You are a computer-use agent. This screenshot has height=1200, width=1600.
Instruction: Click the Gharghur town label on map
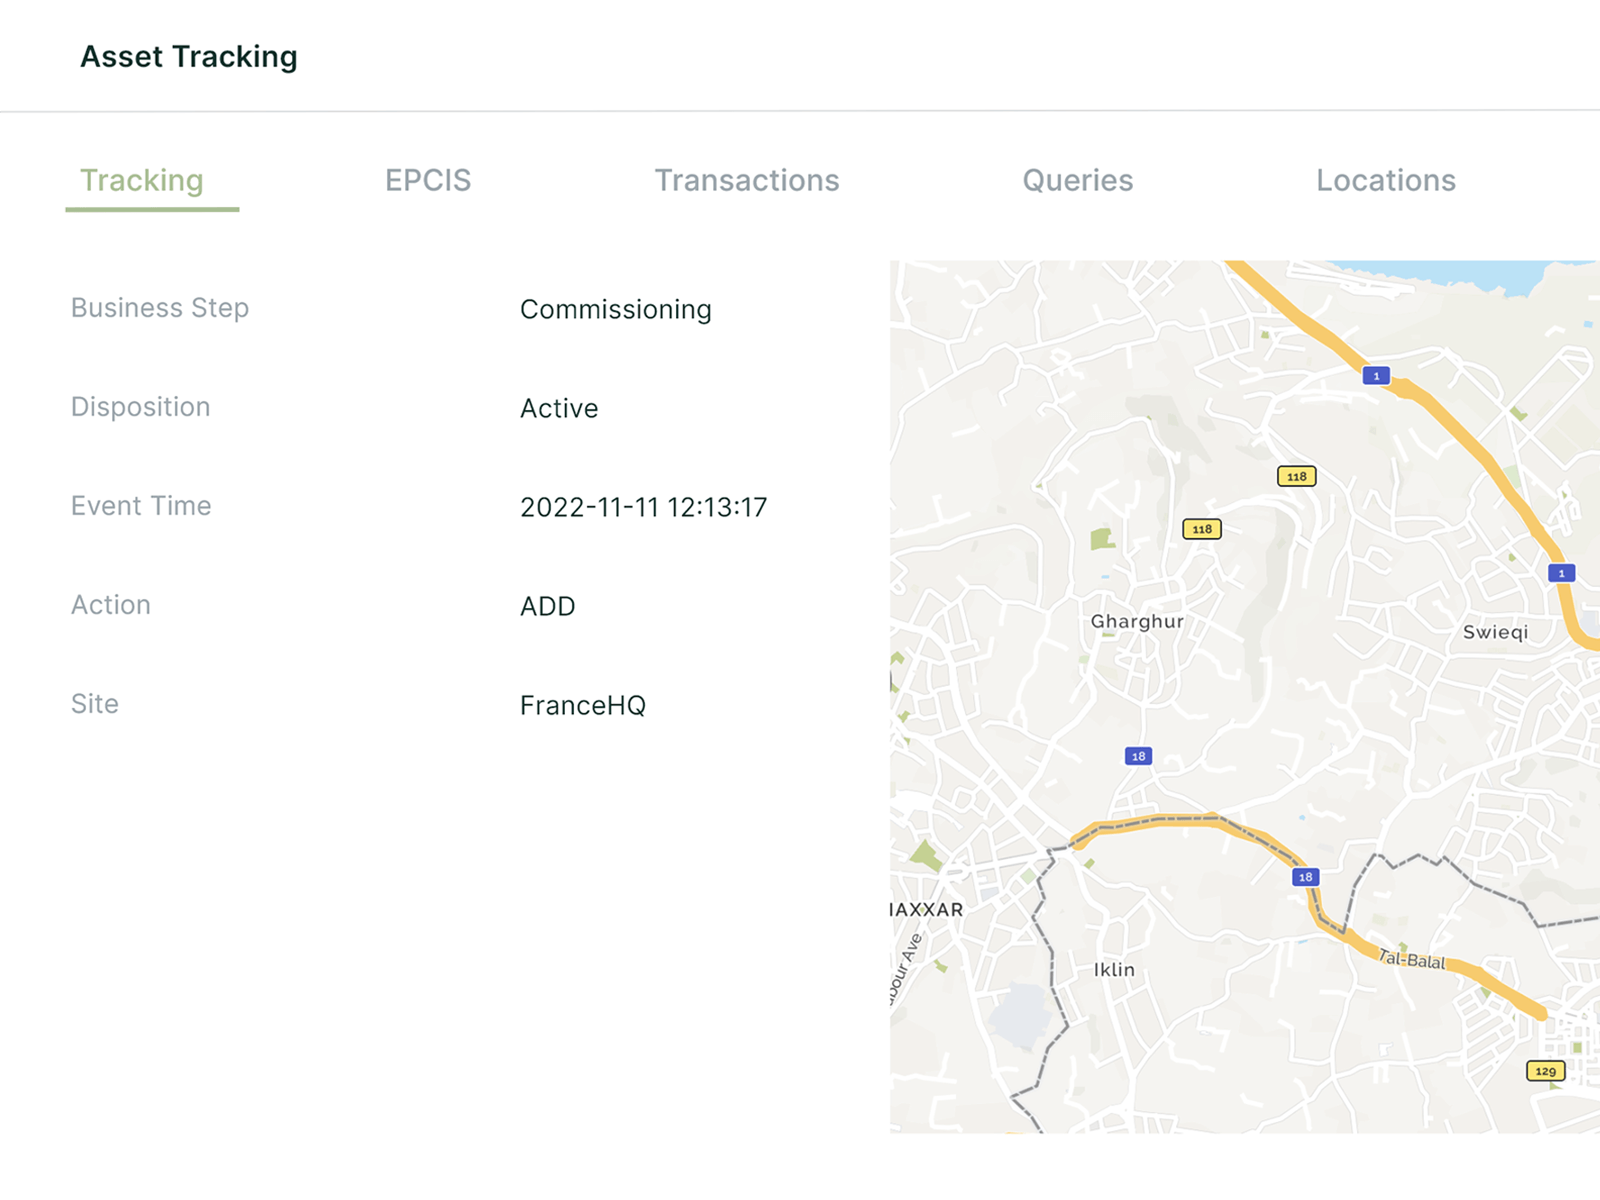pos(1137,621)
